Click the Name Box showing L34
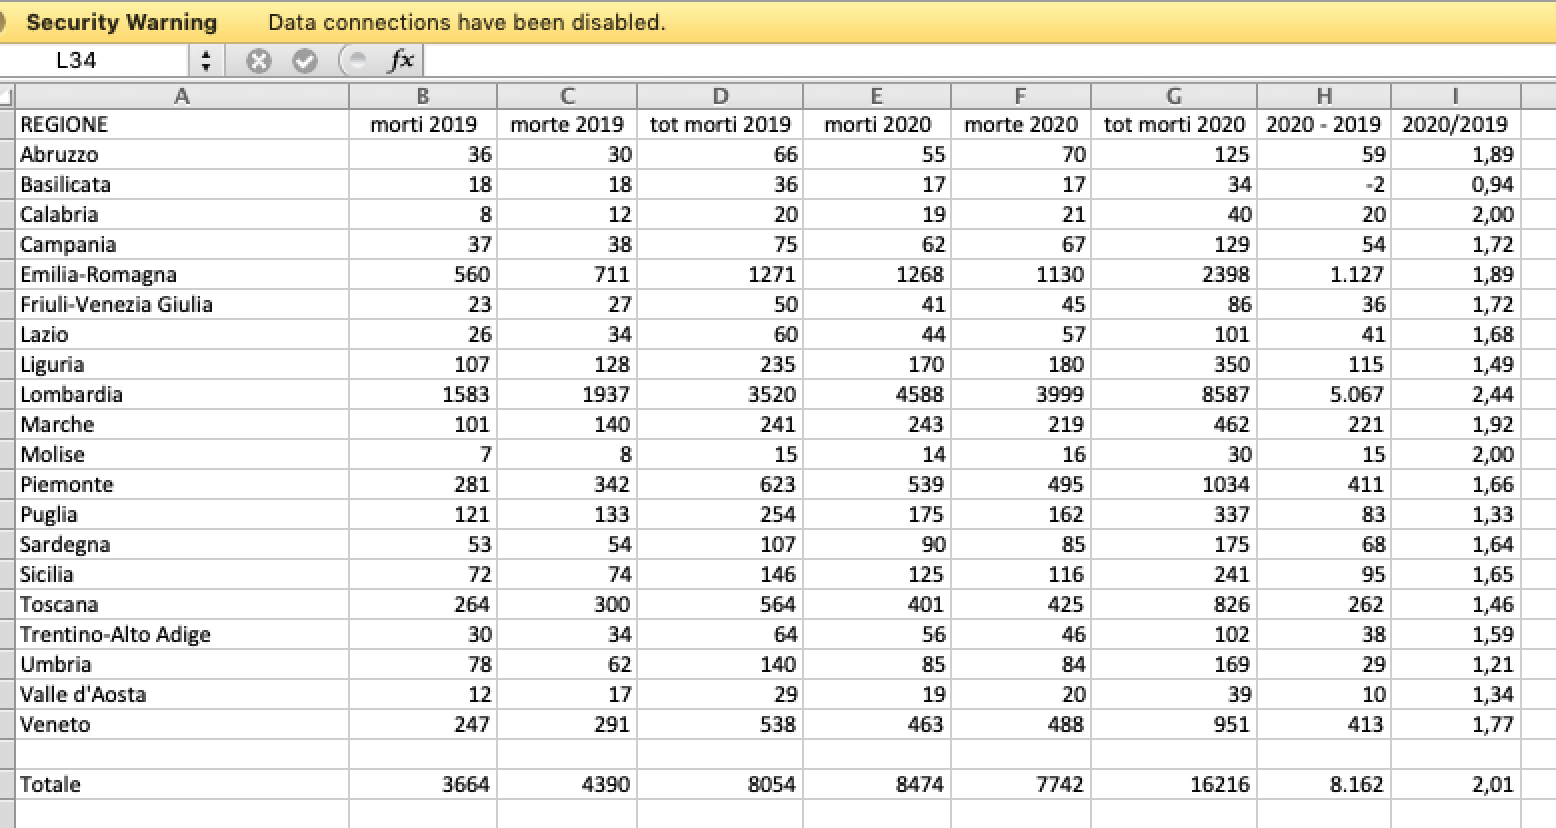The height and width of the screenshot is (828, 1556). (95, 61)
